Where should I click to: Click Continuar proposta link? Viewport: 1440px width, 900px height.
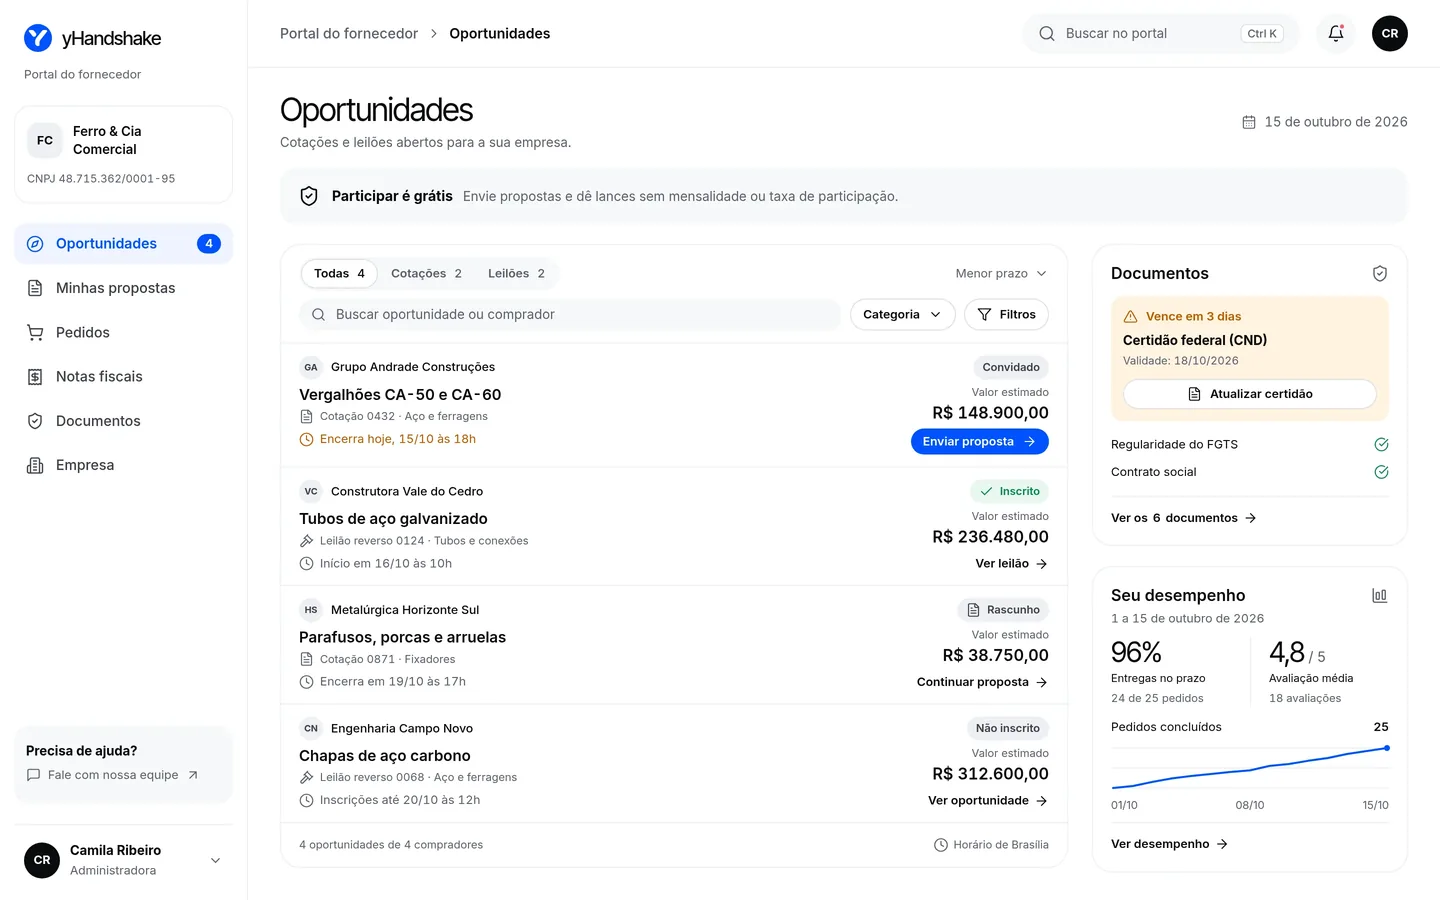pyautogui.click(x=982, y=682)
